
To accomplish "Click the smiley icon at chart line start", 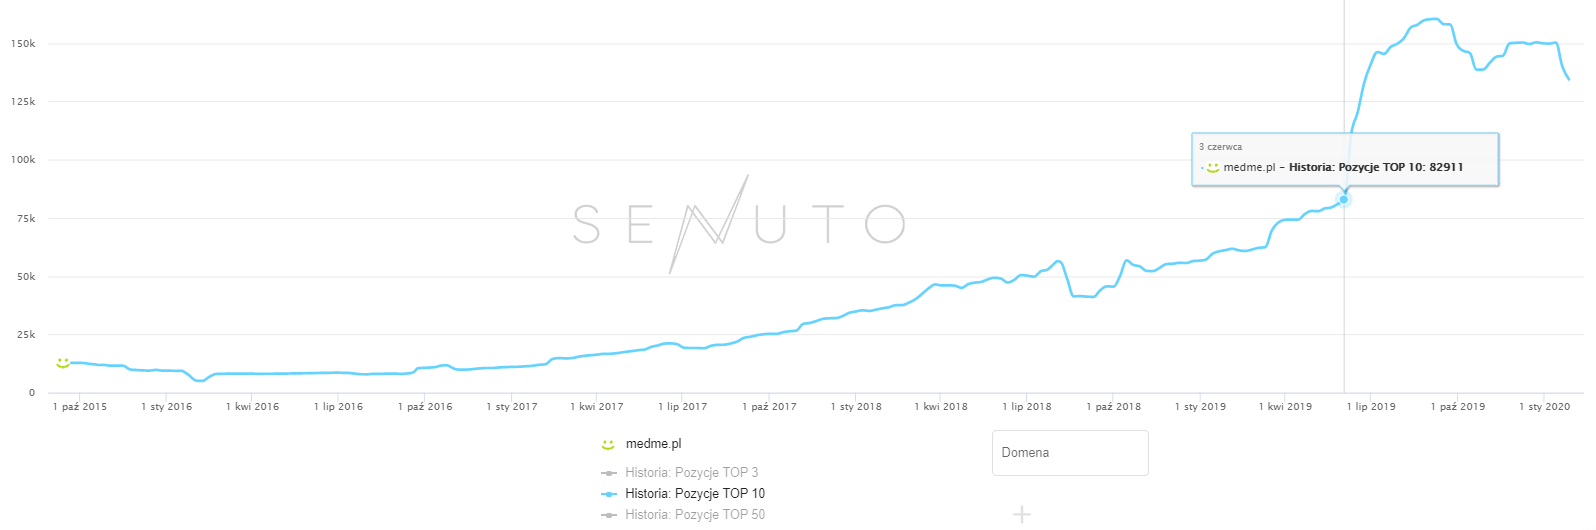I will click(x=63, y=362).
